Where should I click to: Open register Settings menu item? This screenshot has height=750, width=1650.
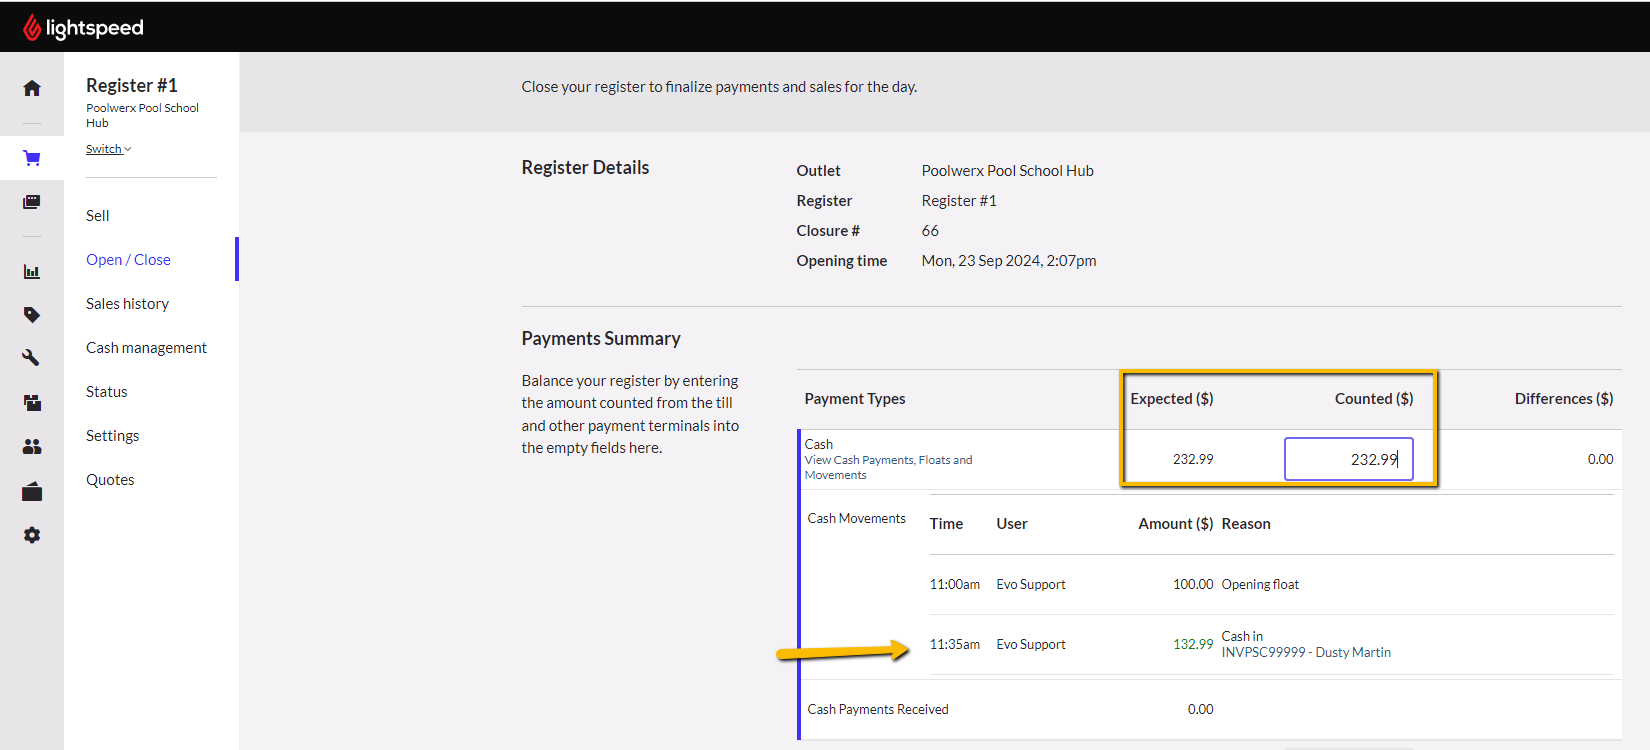pos(112,436)
